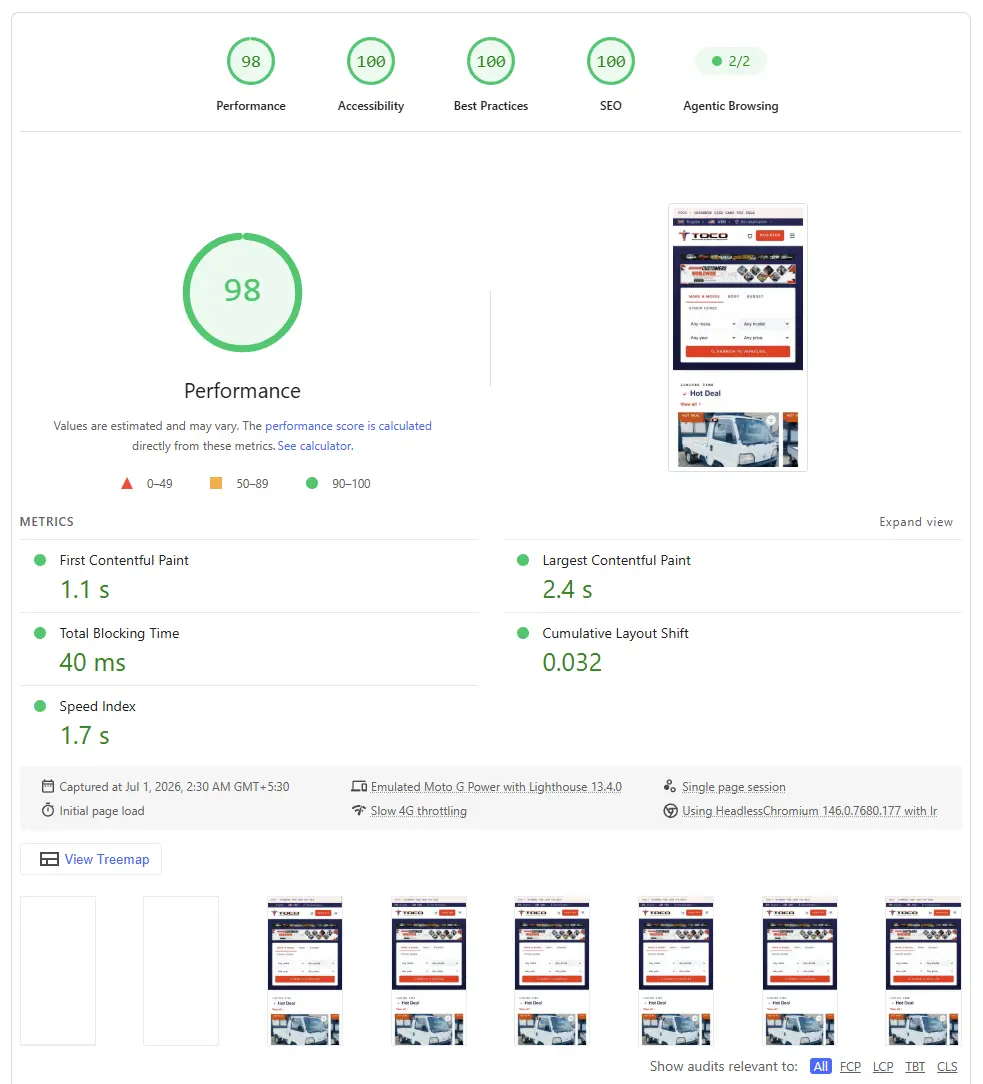The image size is (983, 1084).
Task: Click the 0.032 Cumulative Layout Shift value
Action: [x=572, y=662]
